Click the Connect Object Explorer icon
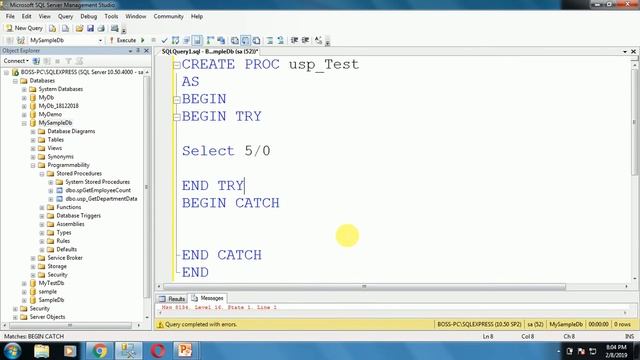The image size is (640, 360). [36, 61]
